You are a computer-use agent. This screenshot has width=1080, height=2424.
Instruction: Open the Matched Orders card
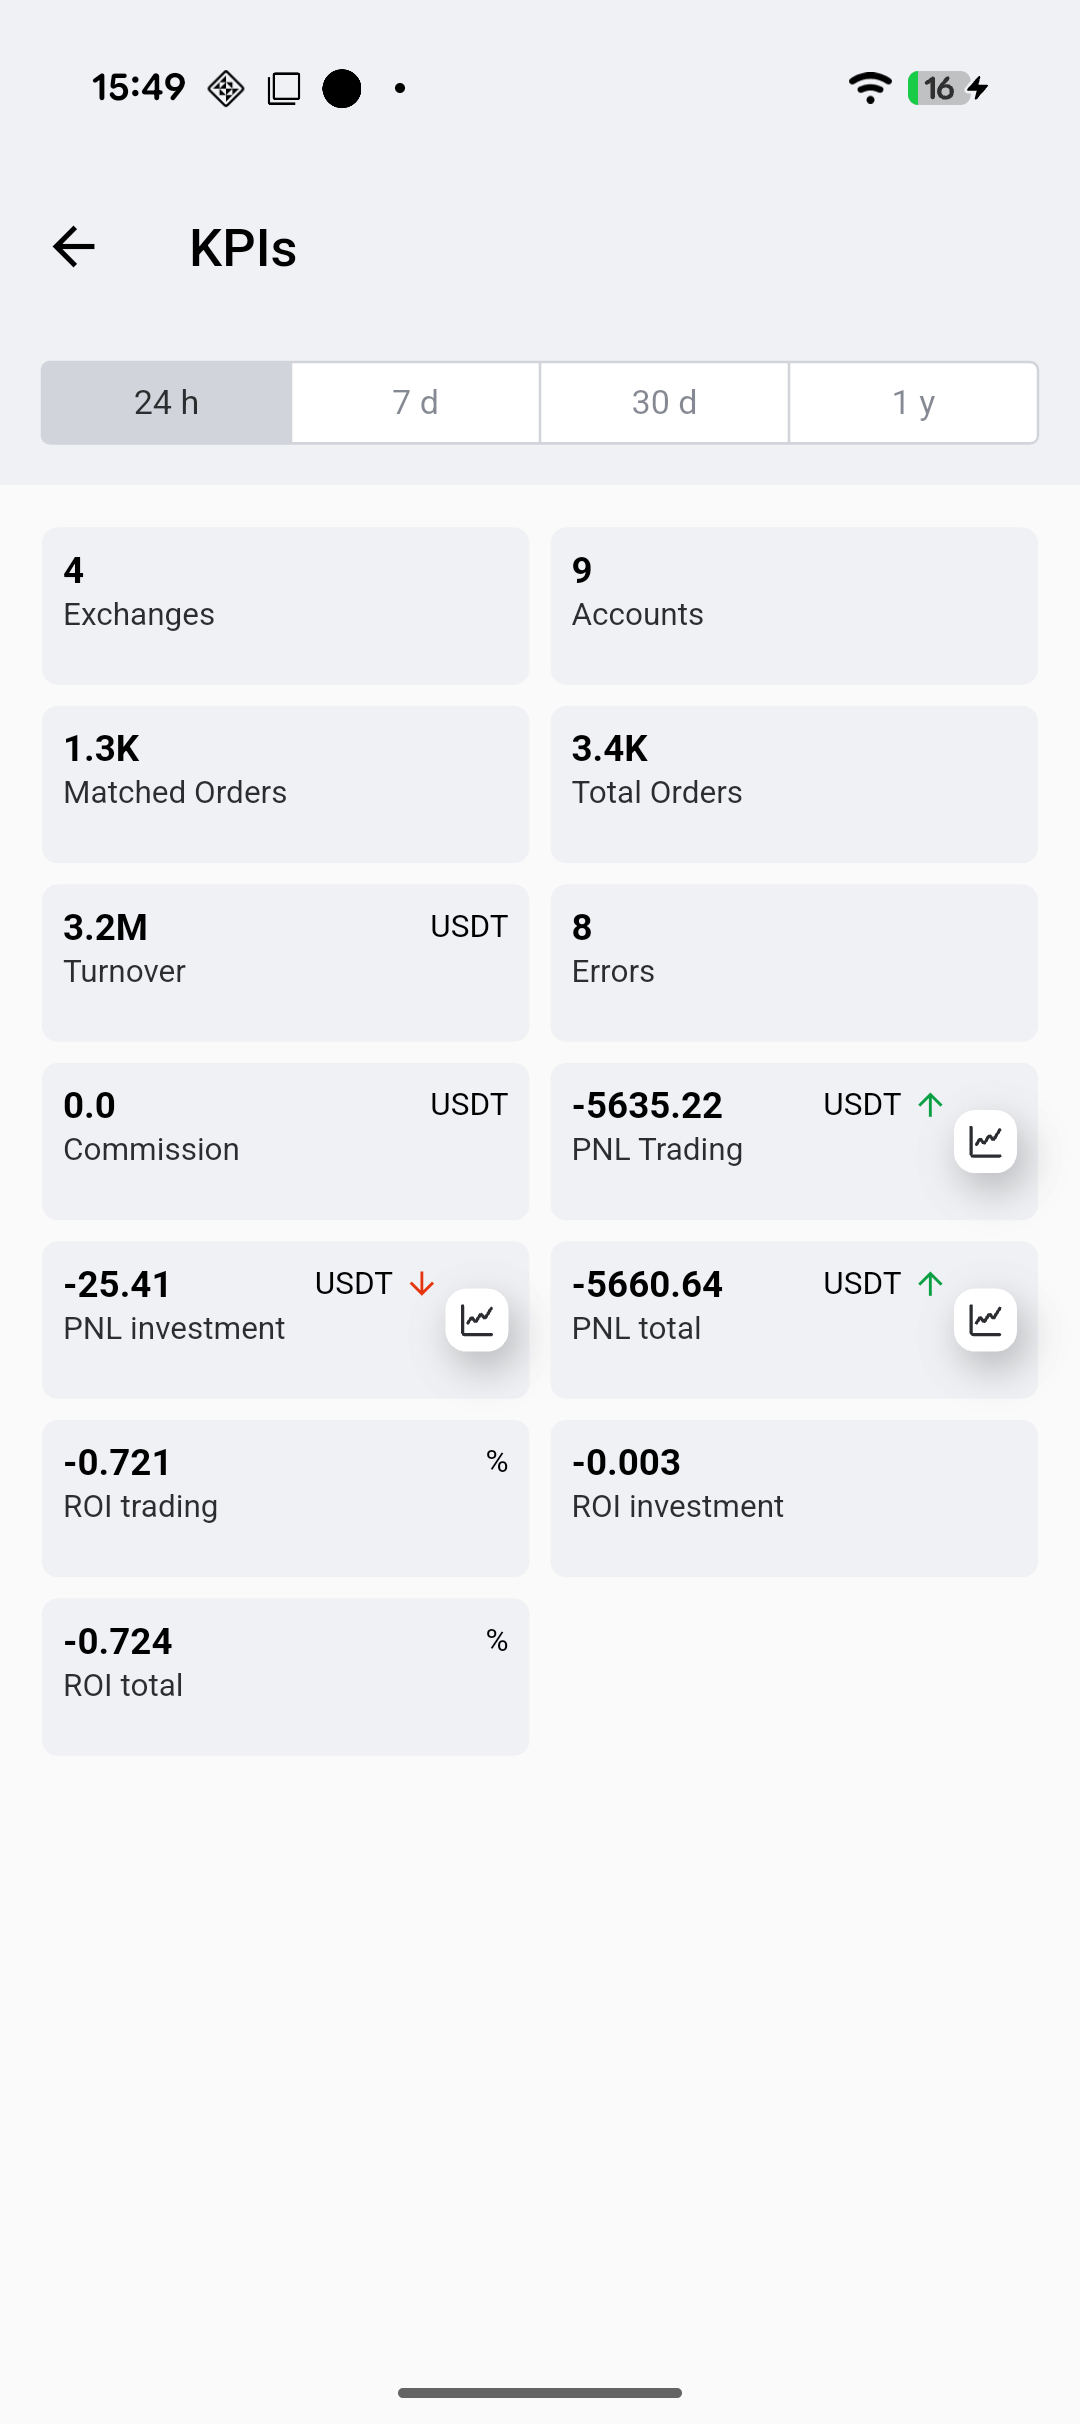pyautogui.click(x=285, y=784)
